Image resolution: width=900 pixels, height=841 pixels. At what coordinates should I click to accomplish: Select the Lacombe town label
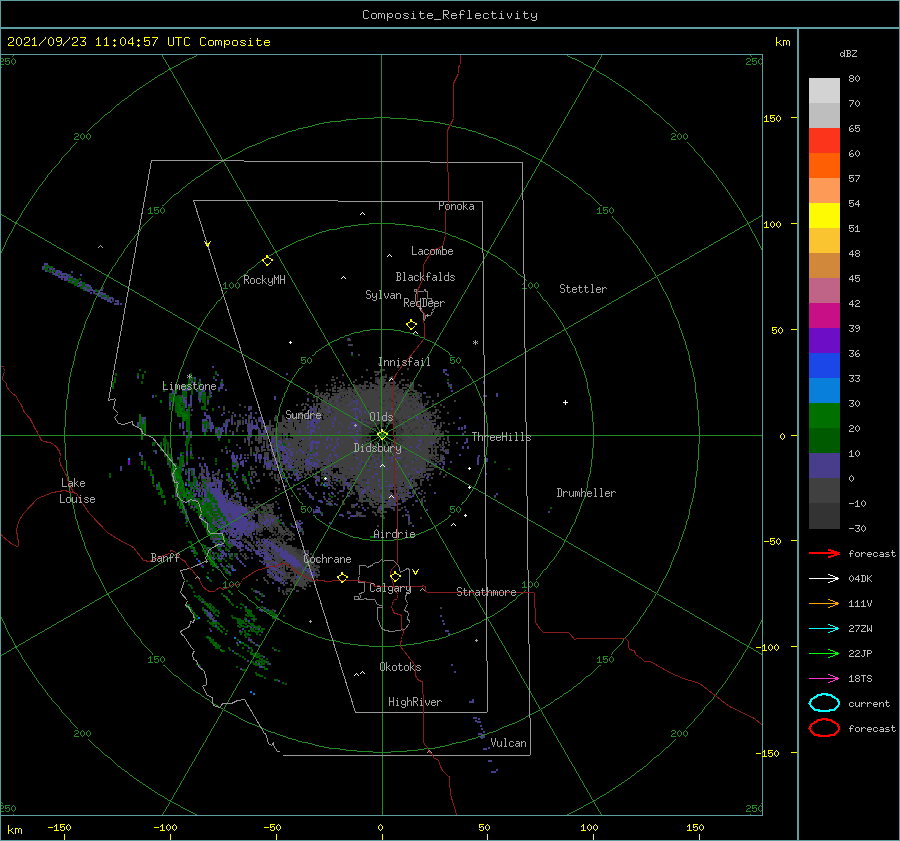pos(432,251)
